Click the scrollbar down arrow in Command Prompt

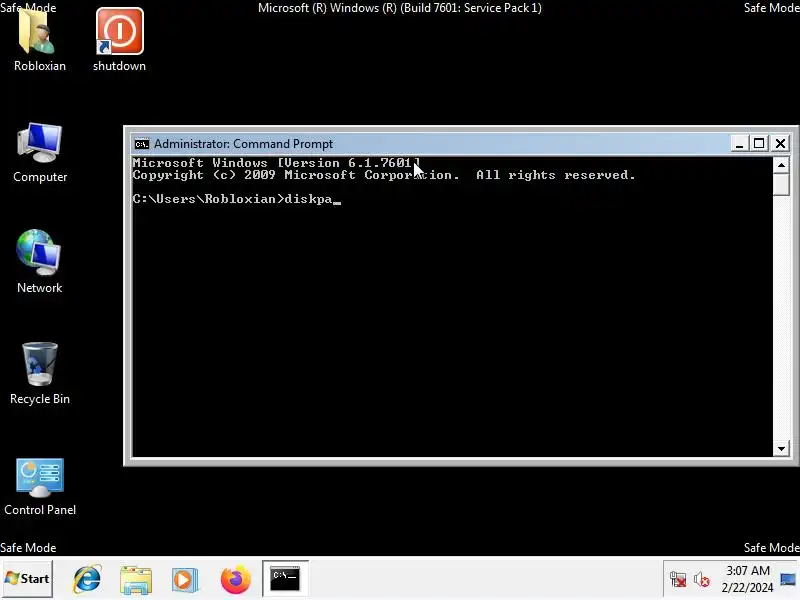click(x=781, y=448)
